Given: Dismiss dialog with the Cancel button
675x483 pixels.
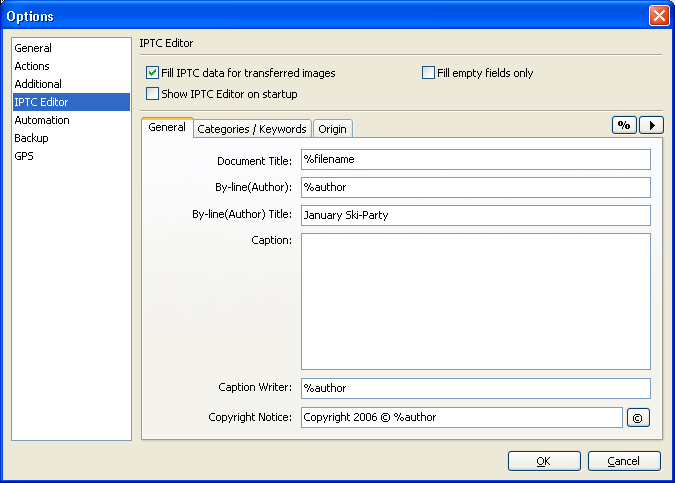Looking at the screenshot, I should [x=624, y=461].
